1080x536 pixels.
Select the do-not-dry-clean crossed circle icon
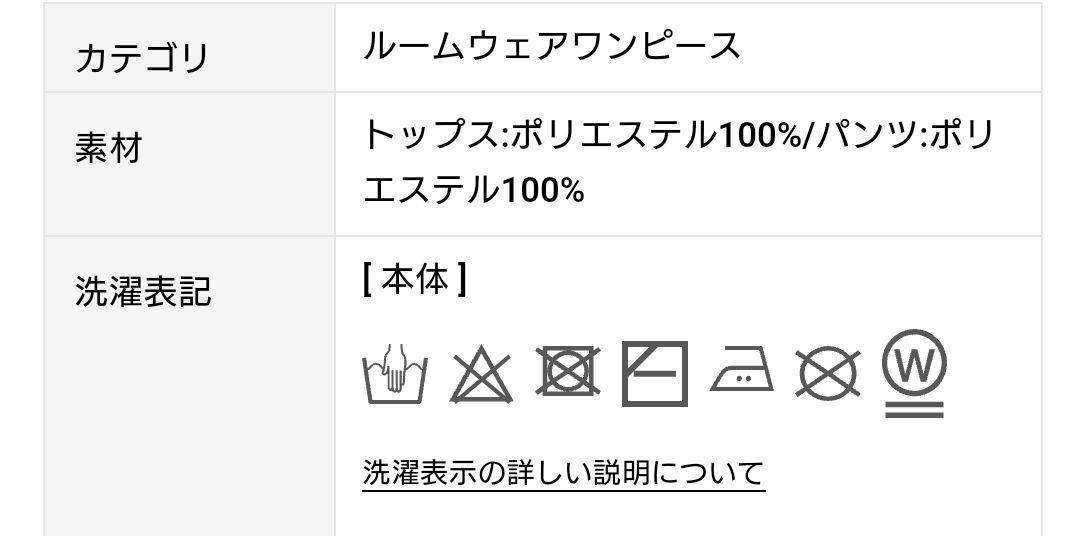click(828, 373)
